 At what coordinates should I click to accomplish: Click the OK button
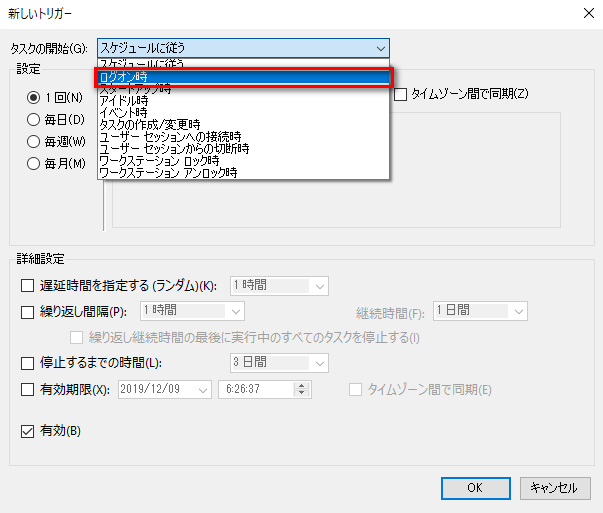[x=476, y=488]
